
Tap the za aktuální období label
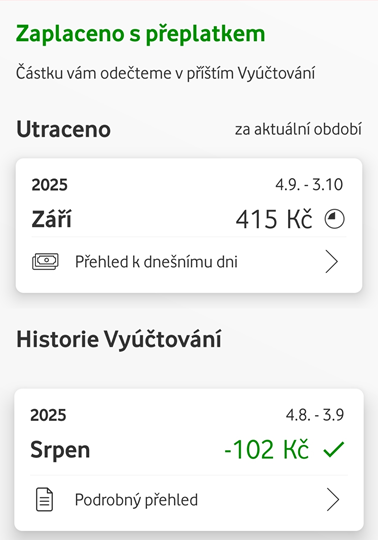click(298, 129)
